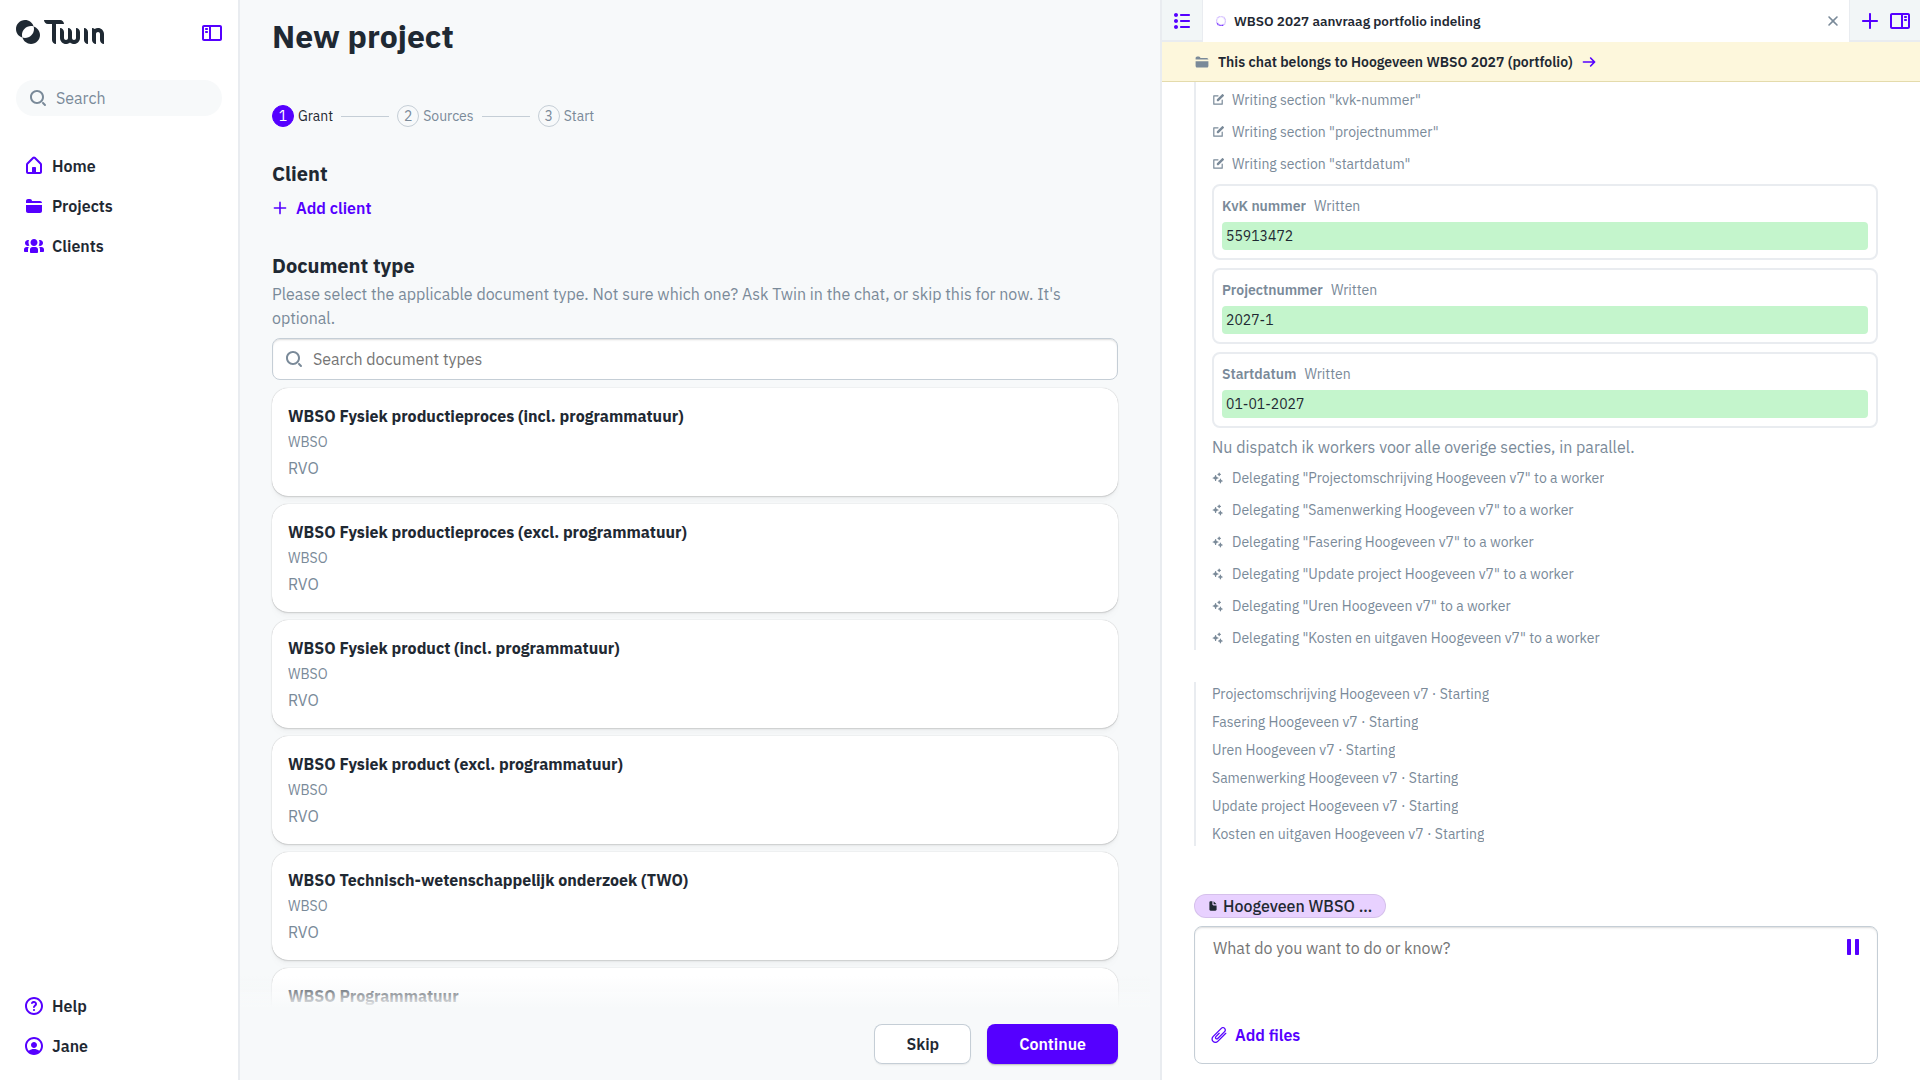Open the Home page

click(x=60, y=166)
